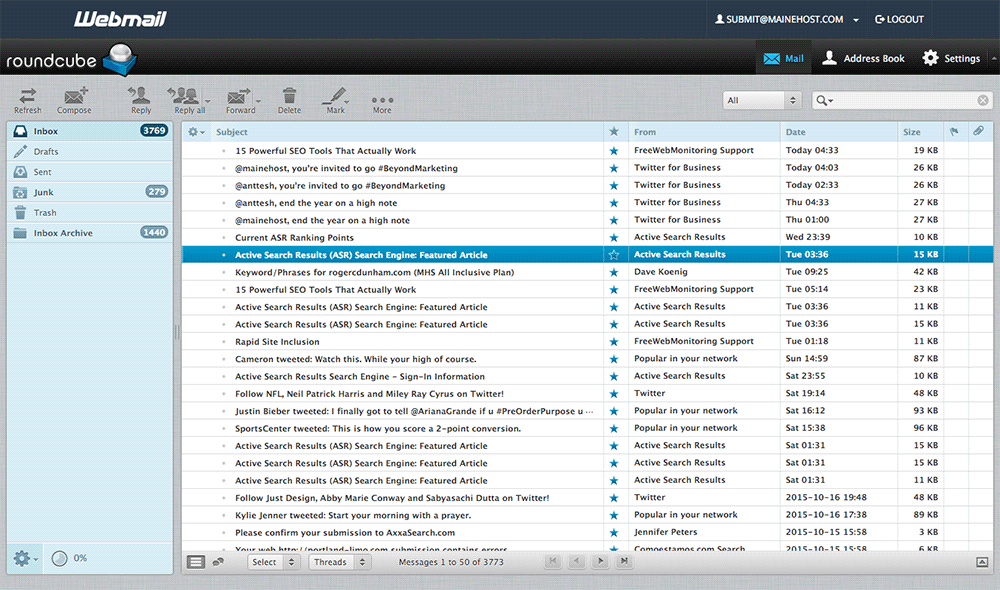Open the Junk folder

[44, 192]
